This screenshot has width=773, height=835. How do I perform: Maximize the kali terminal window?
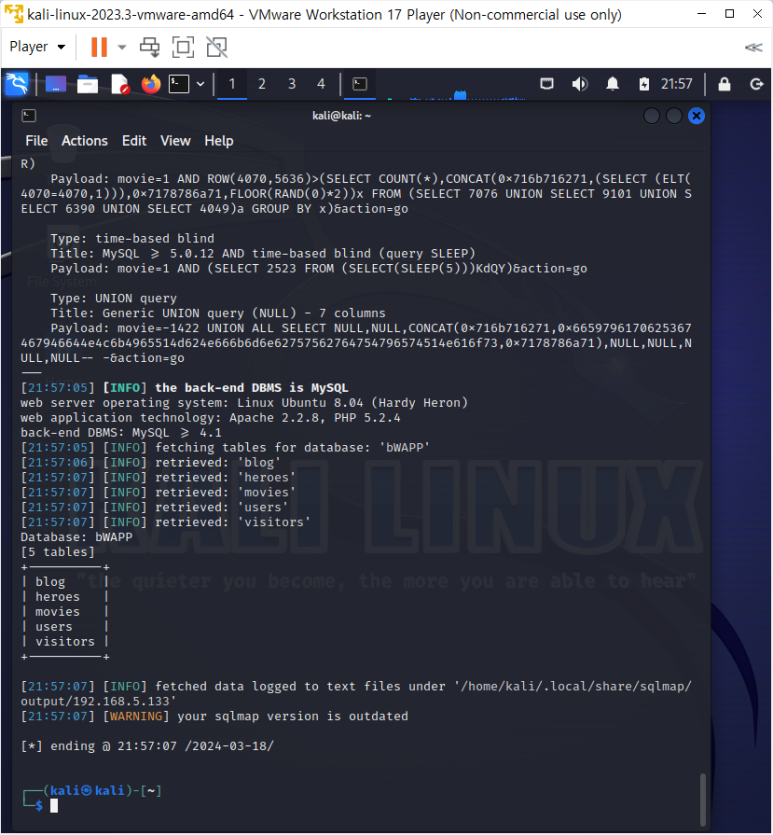point(674,116)
